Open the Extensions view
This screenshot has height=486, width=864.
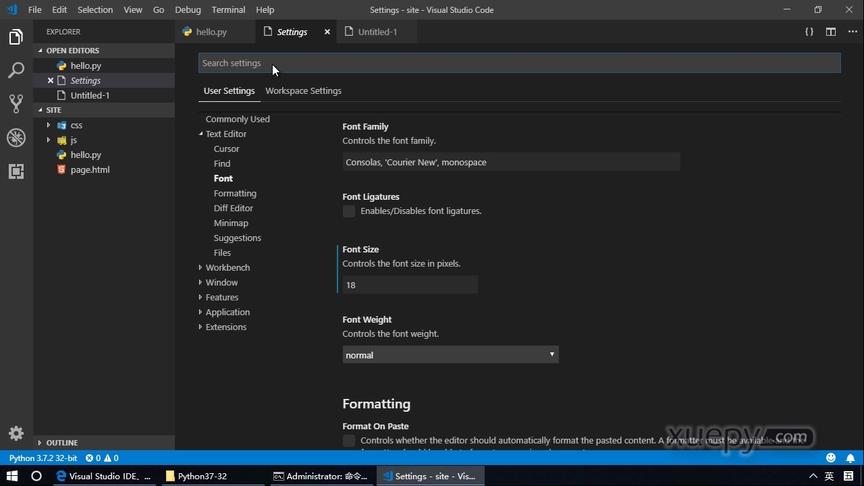coord(16,171)
